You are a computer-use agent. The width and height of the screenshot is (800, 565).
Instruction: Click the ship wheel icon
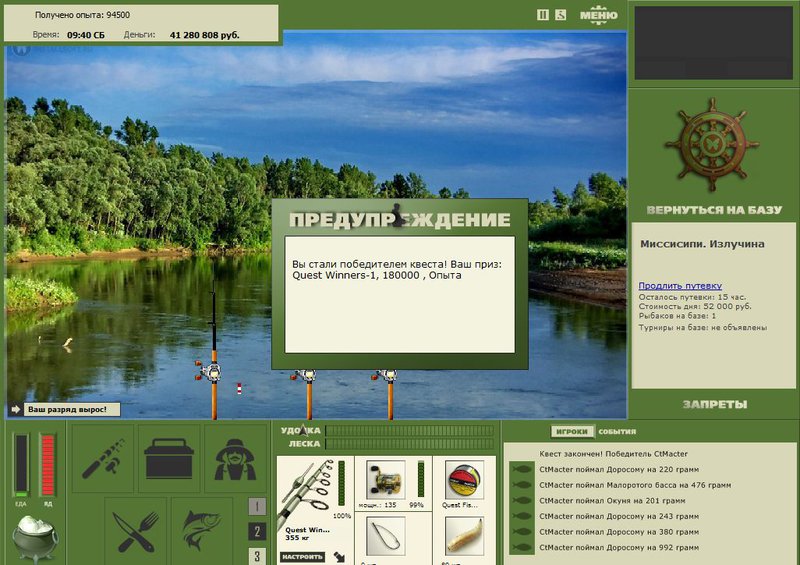click(x=712, y=145)
